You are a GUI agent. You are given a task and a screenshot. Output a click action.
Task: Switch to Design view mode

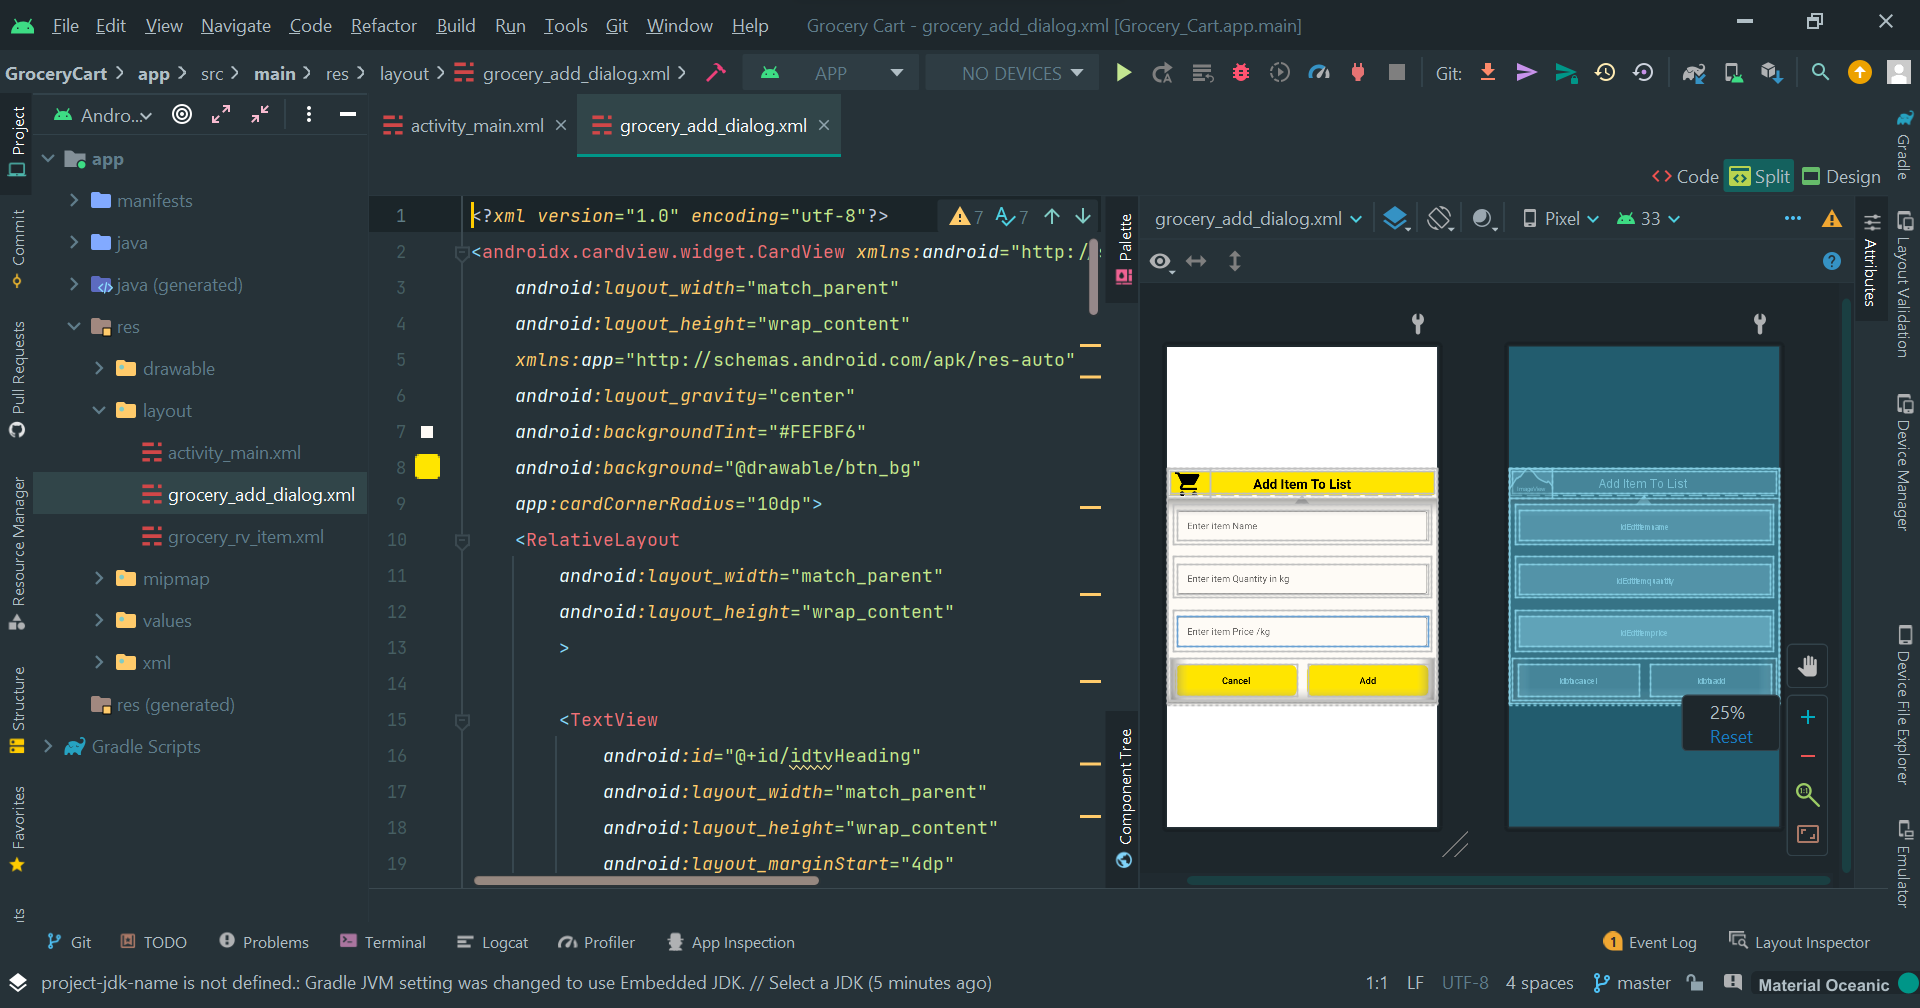[1841, 176]
